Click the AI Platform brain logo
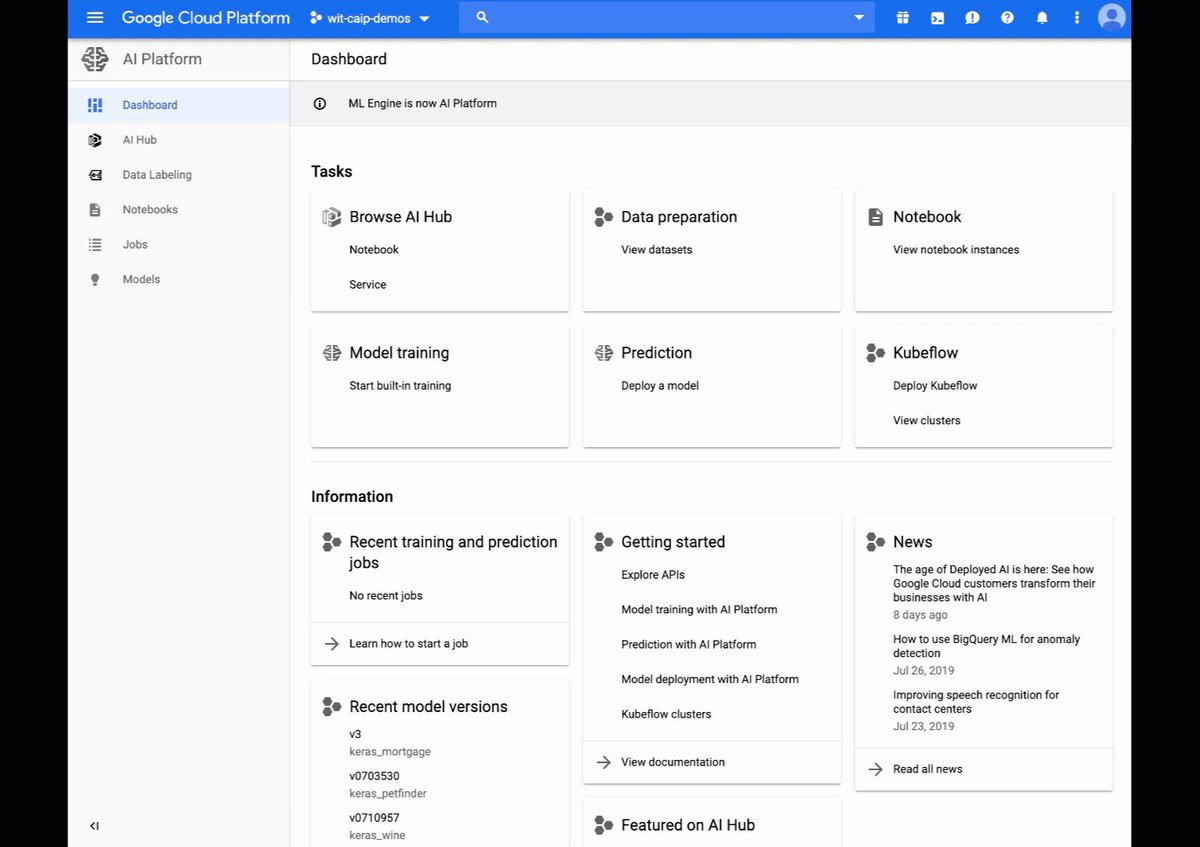Image resolution: width=1200 pixels, height=847 pixels. [95, 59]
